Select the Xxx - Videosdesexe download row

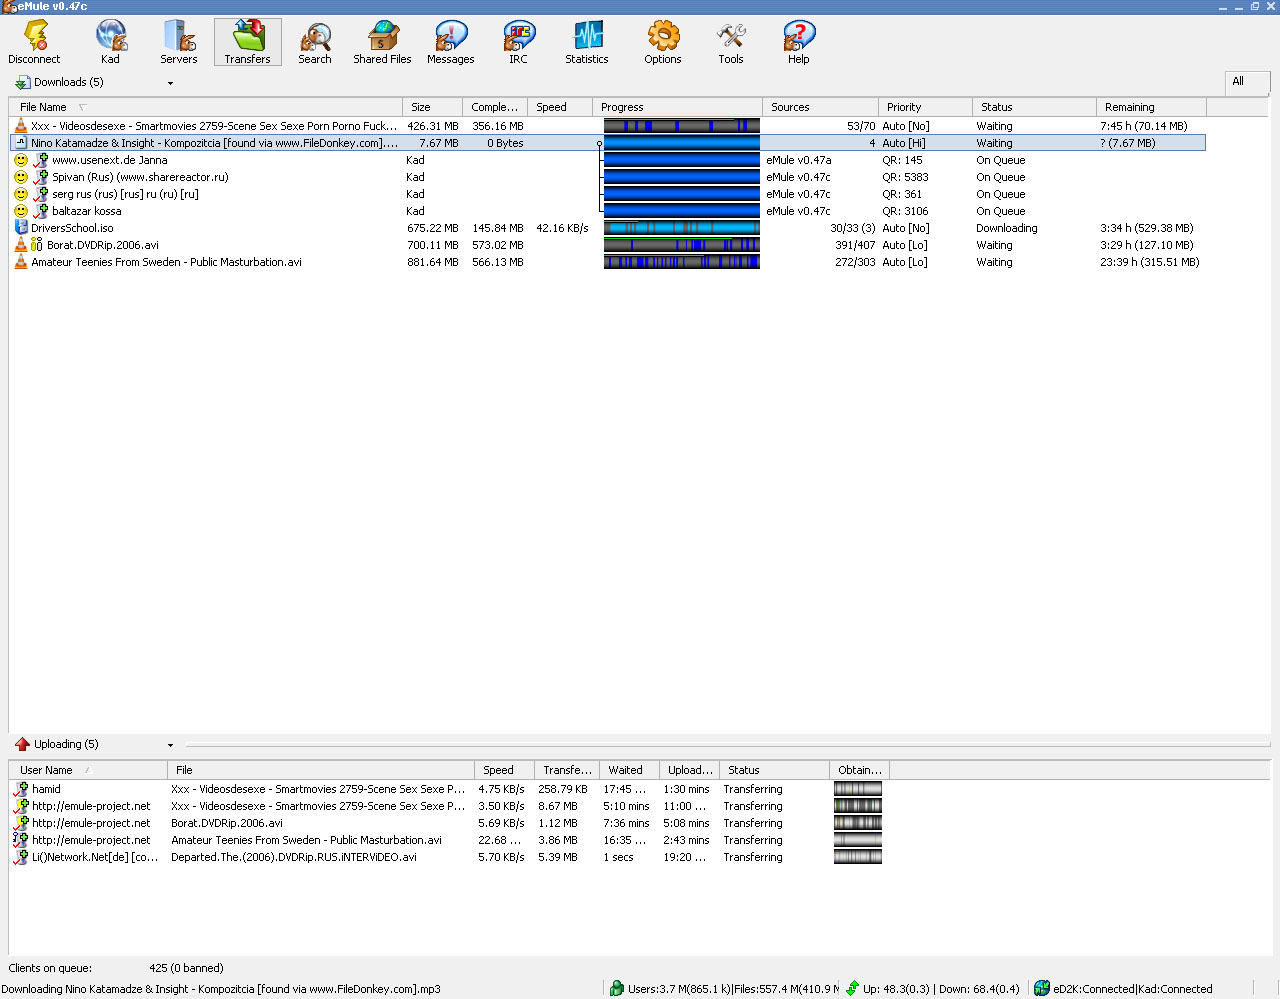coord(608,126)
